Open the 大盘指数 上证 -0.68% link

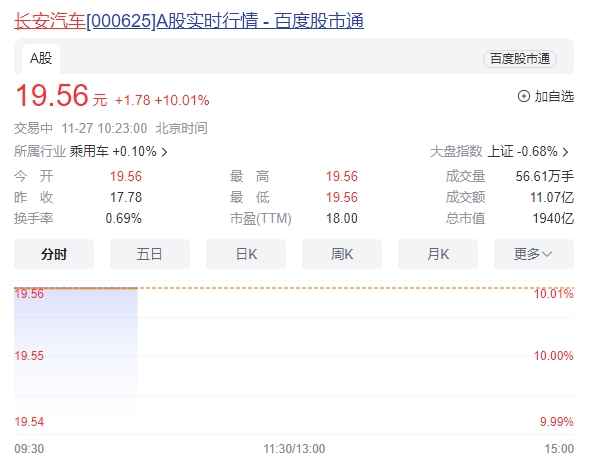coord(500,151)
